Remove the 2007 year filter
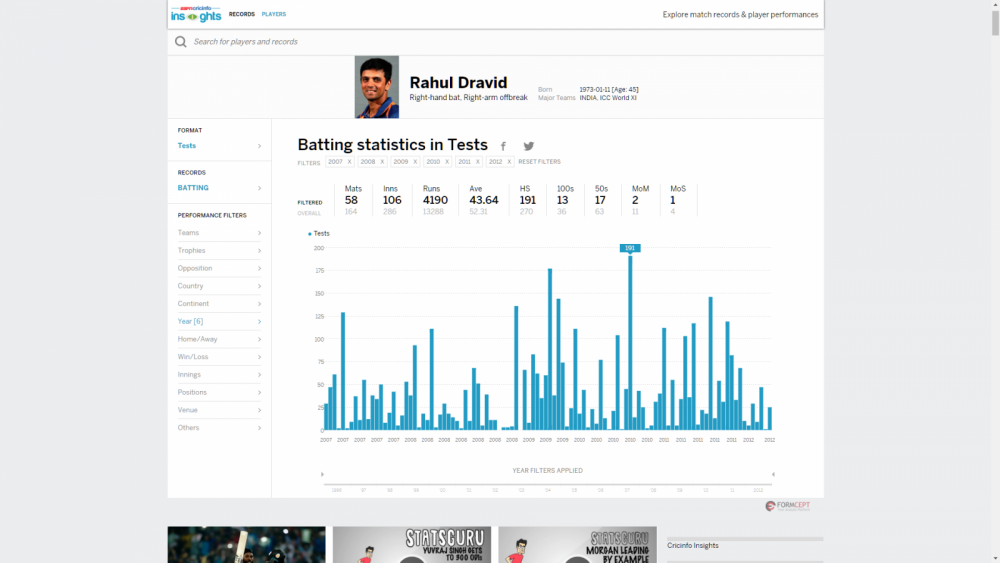This screenshot has height=563, width=1000. [349, 162]
